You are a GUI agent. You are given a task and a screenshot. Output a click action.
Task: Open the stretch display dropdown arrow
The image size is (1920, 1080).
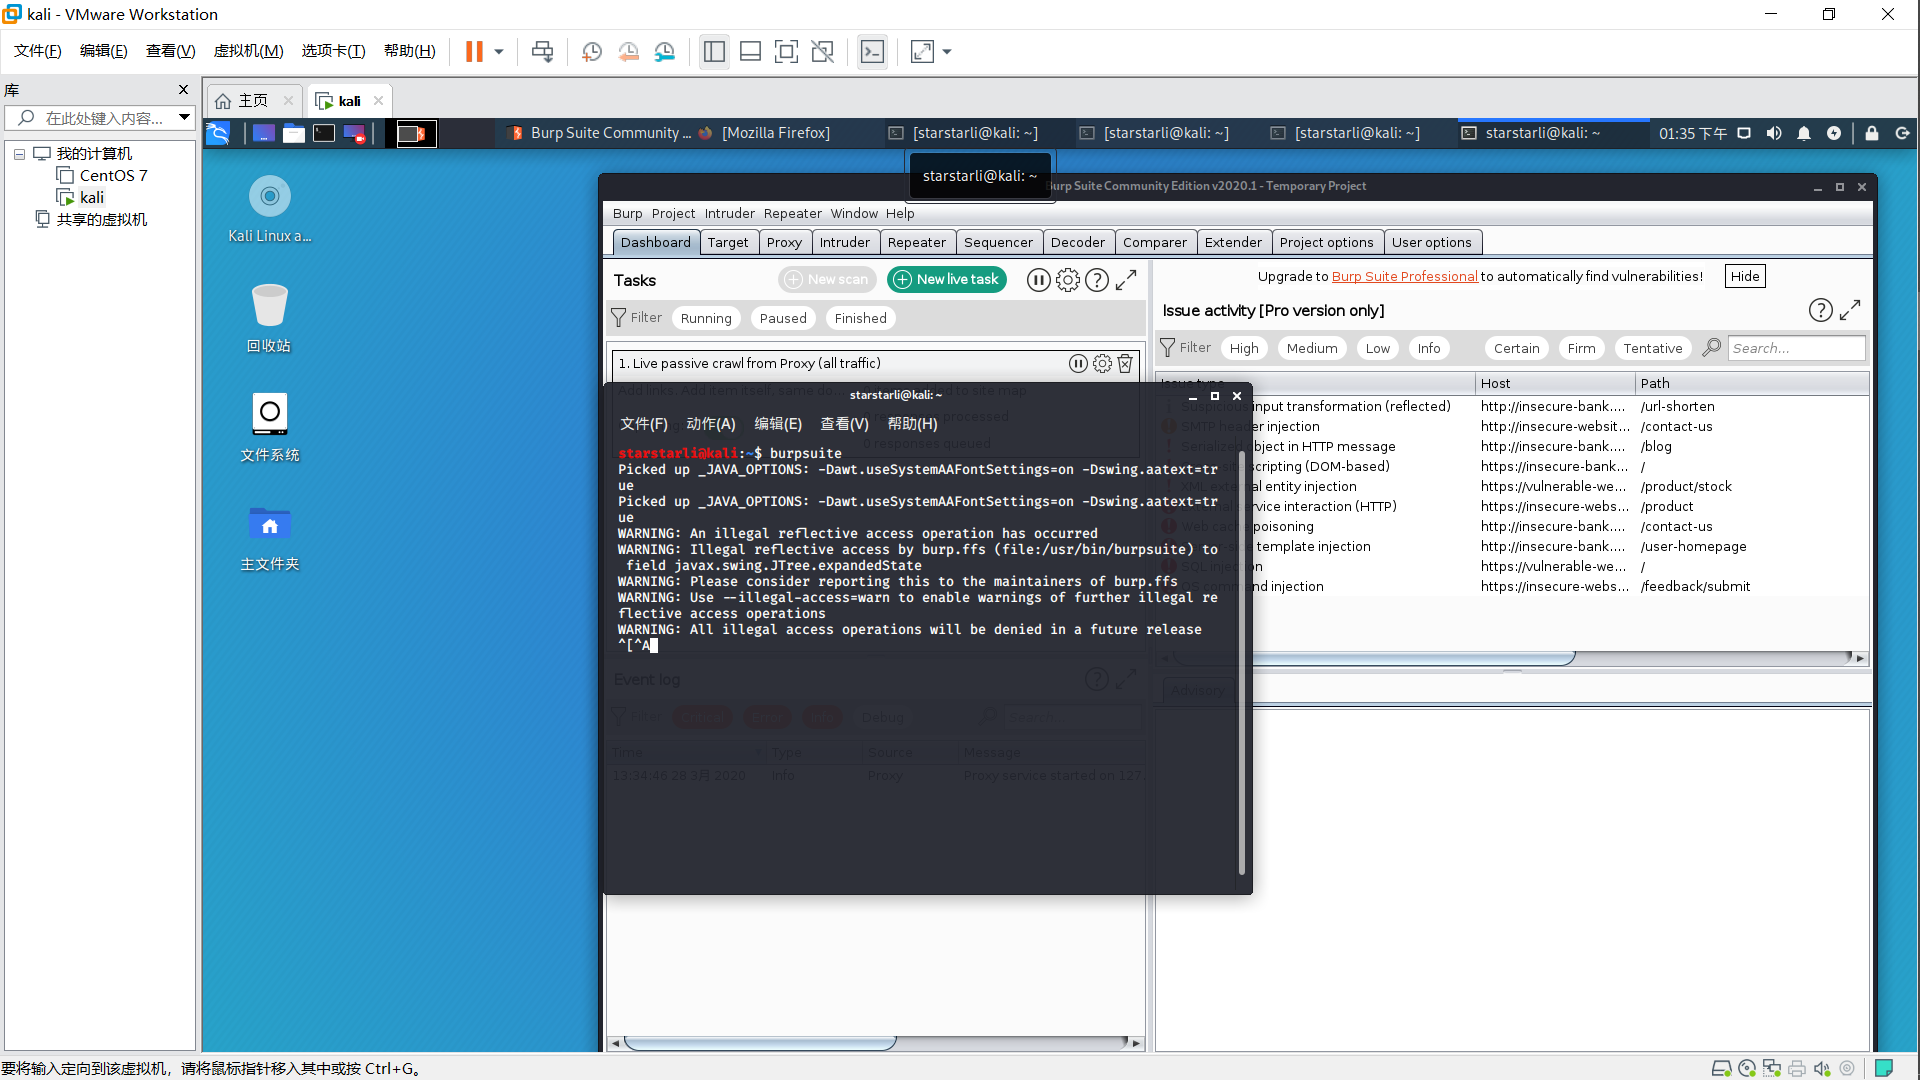click(947, 52)
